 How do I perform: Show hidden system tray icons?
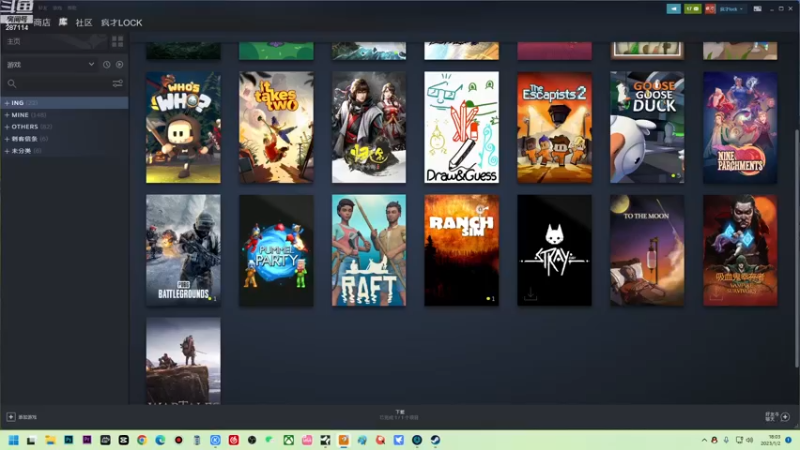tap(704, 440)
